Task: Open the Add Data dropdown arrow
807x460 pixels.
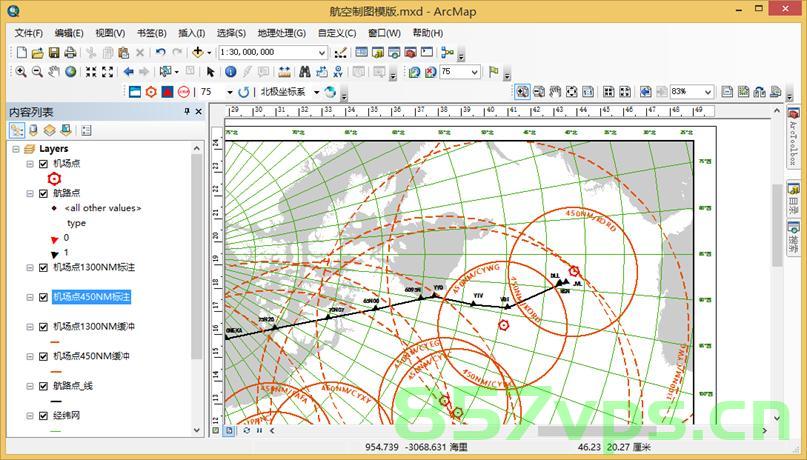Action: pos(209,52)
